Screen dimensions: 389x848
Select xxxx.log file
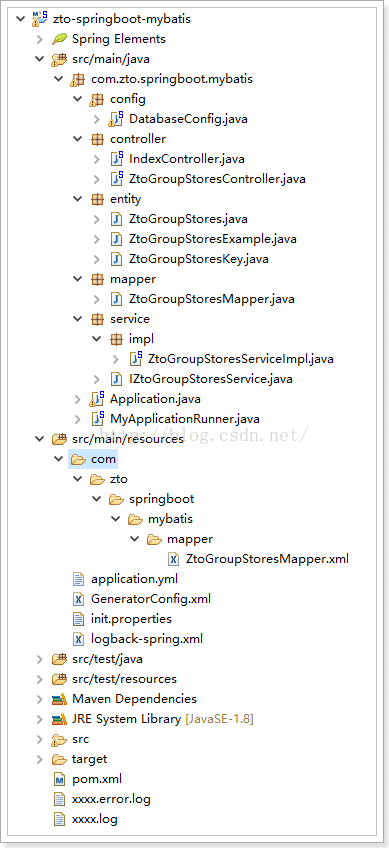click(94, 819)
